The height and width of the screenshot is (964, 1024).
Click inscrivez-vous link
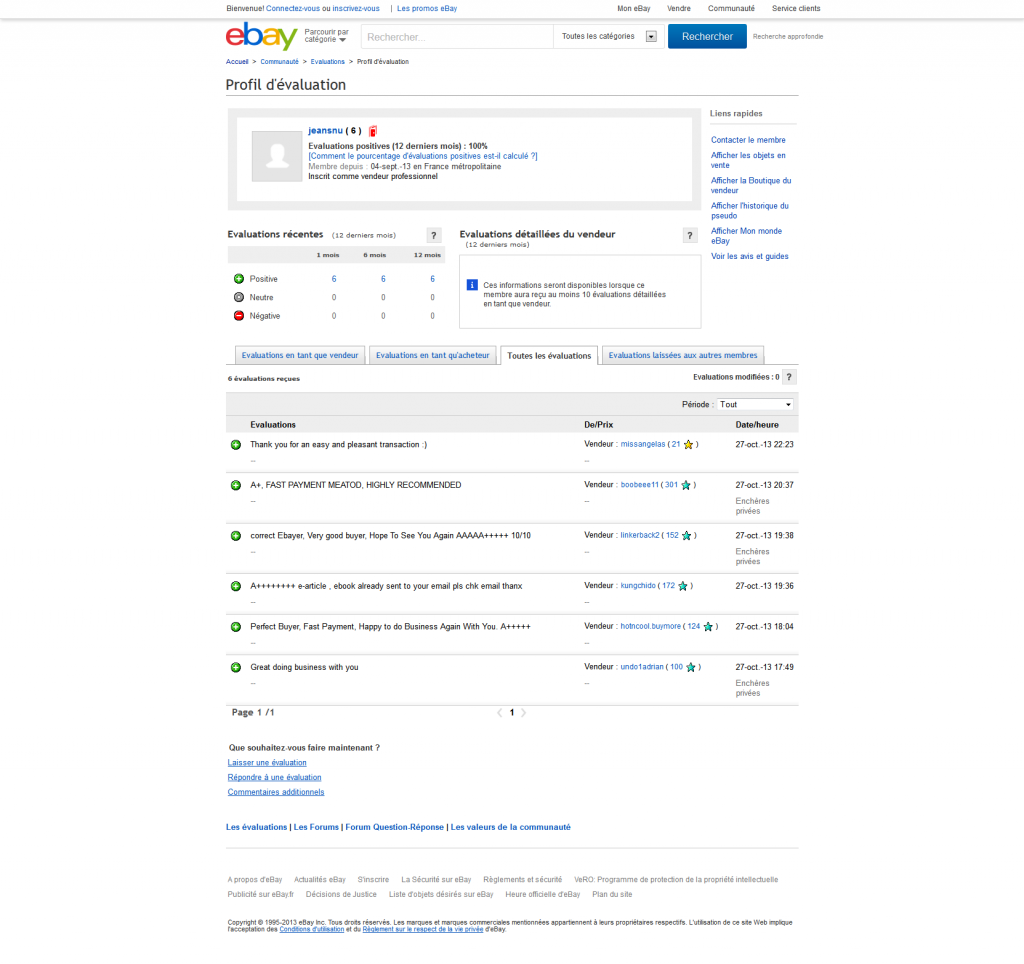point(356,8)
